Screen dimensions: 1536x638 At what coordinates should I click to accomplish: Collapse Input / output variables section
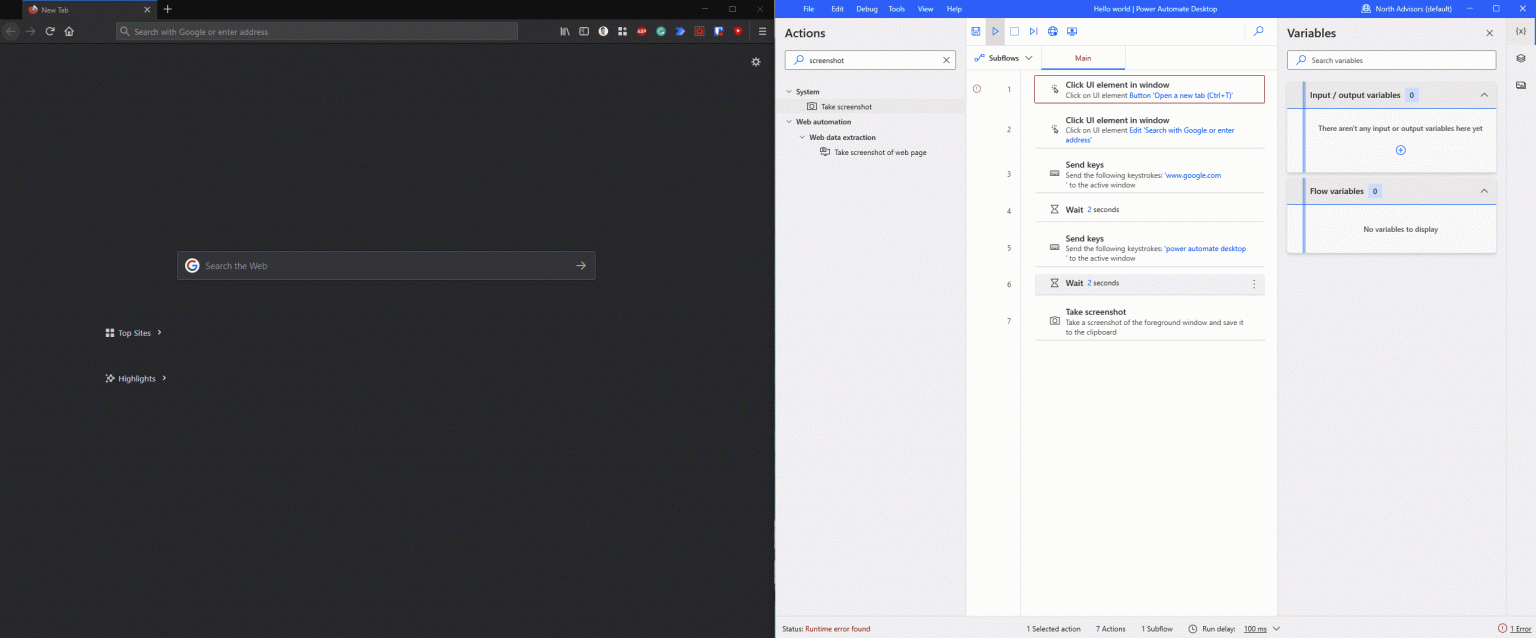point(1484,95)
